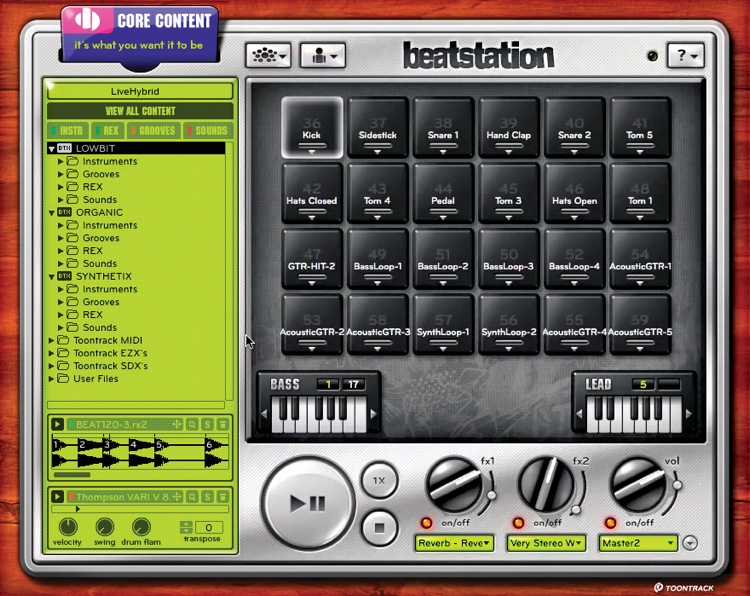The width and height of the screenshot is (750, 596).
Task: Click the fx1 send knob
Action: click(454, 486)
